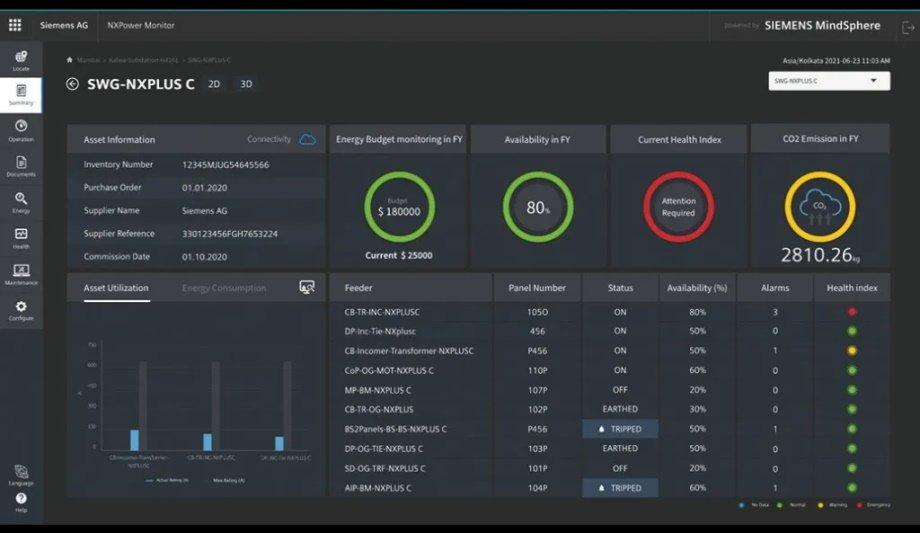This screenshot has height=533, width=920.
Task: Sort by the Availability (%) column header
Action: pyautogui.click(x=697, y=288)
